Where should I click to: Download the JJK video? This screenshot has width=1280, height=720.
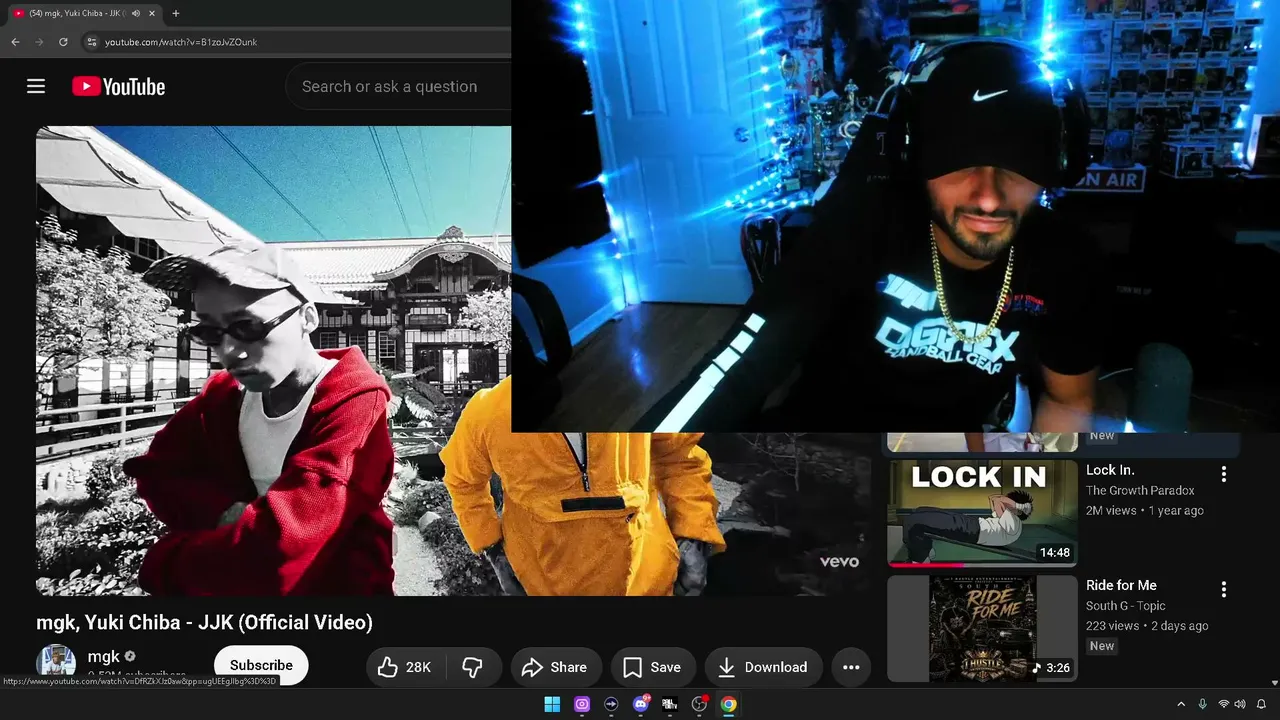pyautogui.click(x=763, y=667)
